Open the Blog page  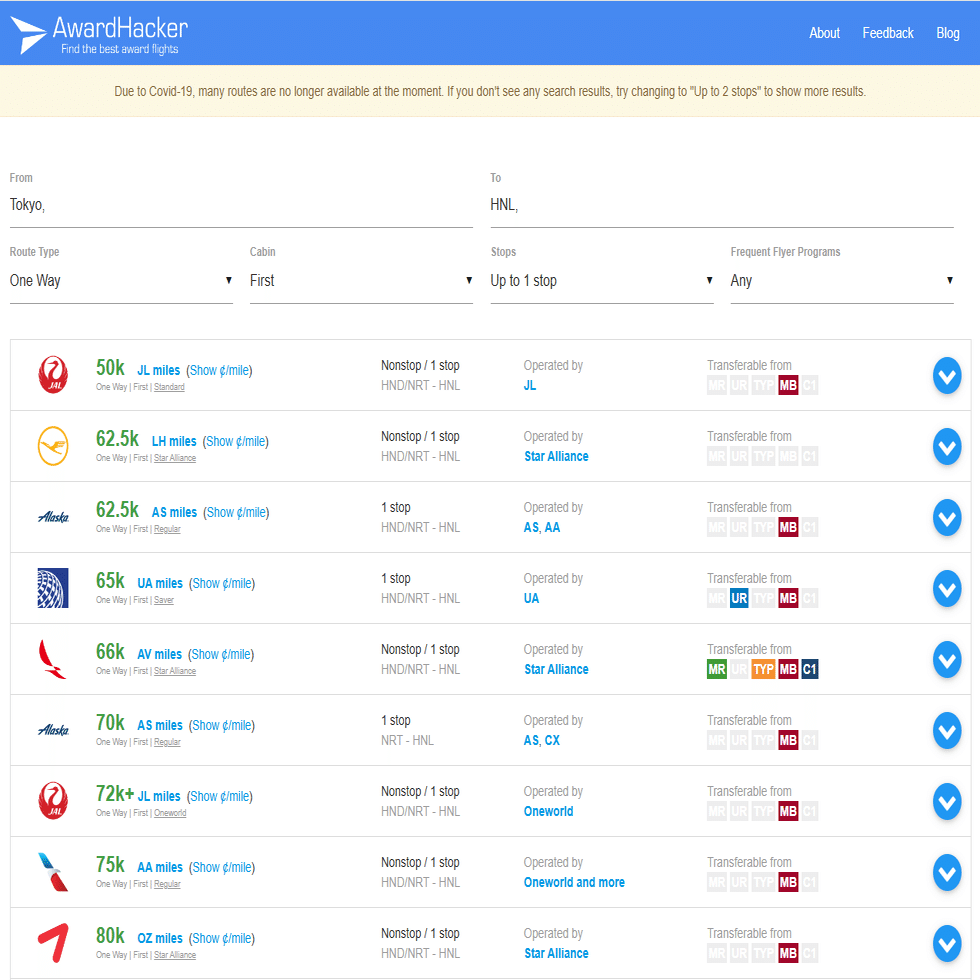tap(948, 33)
